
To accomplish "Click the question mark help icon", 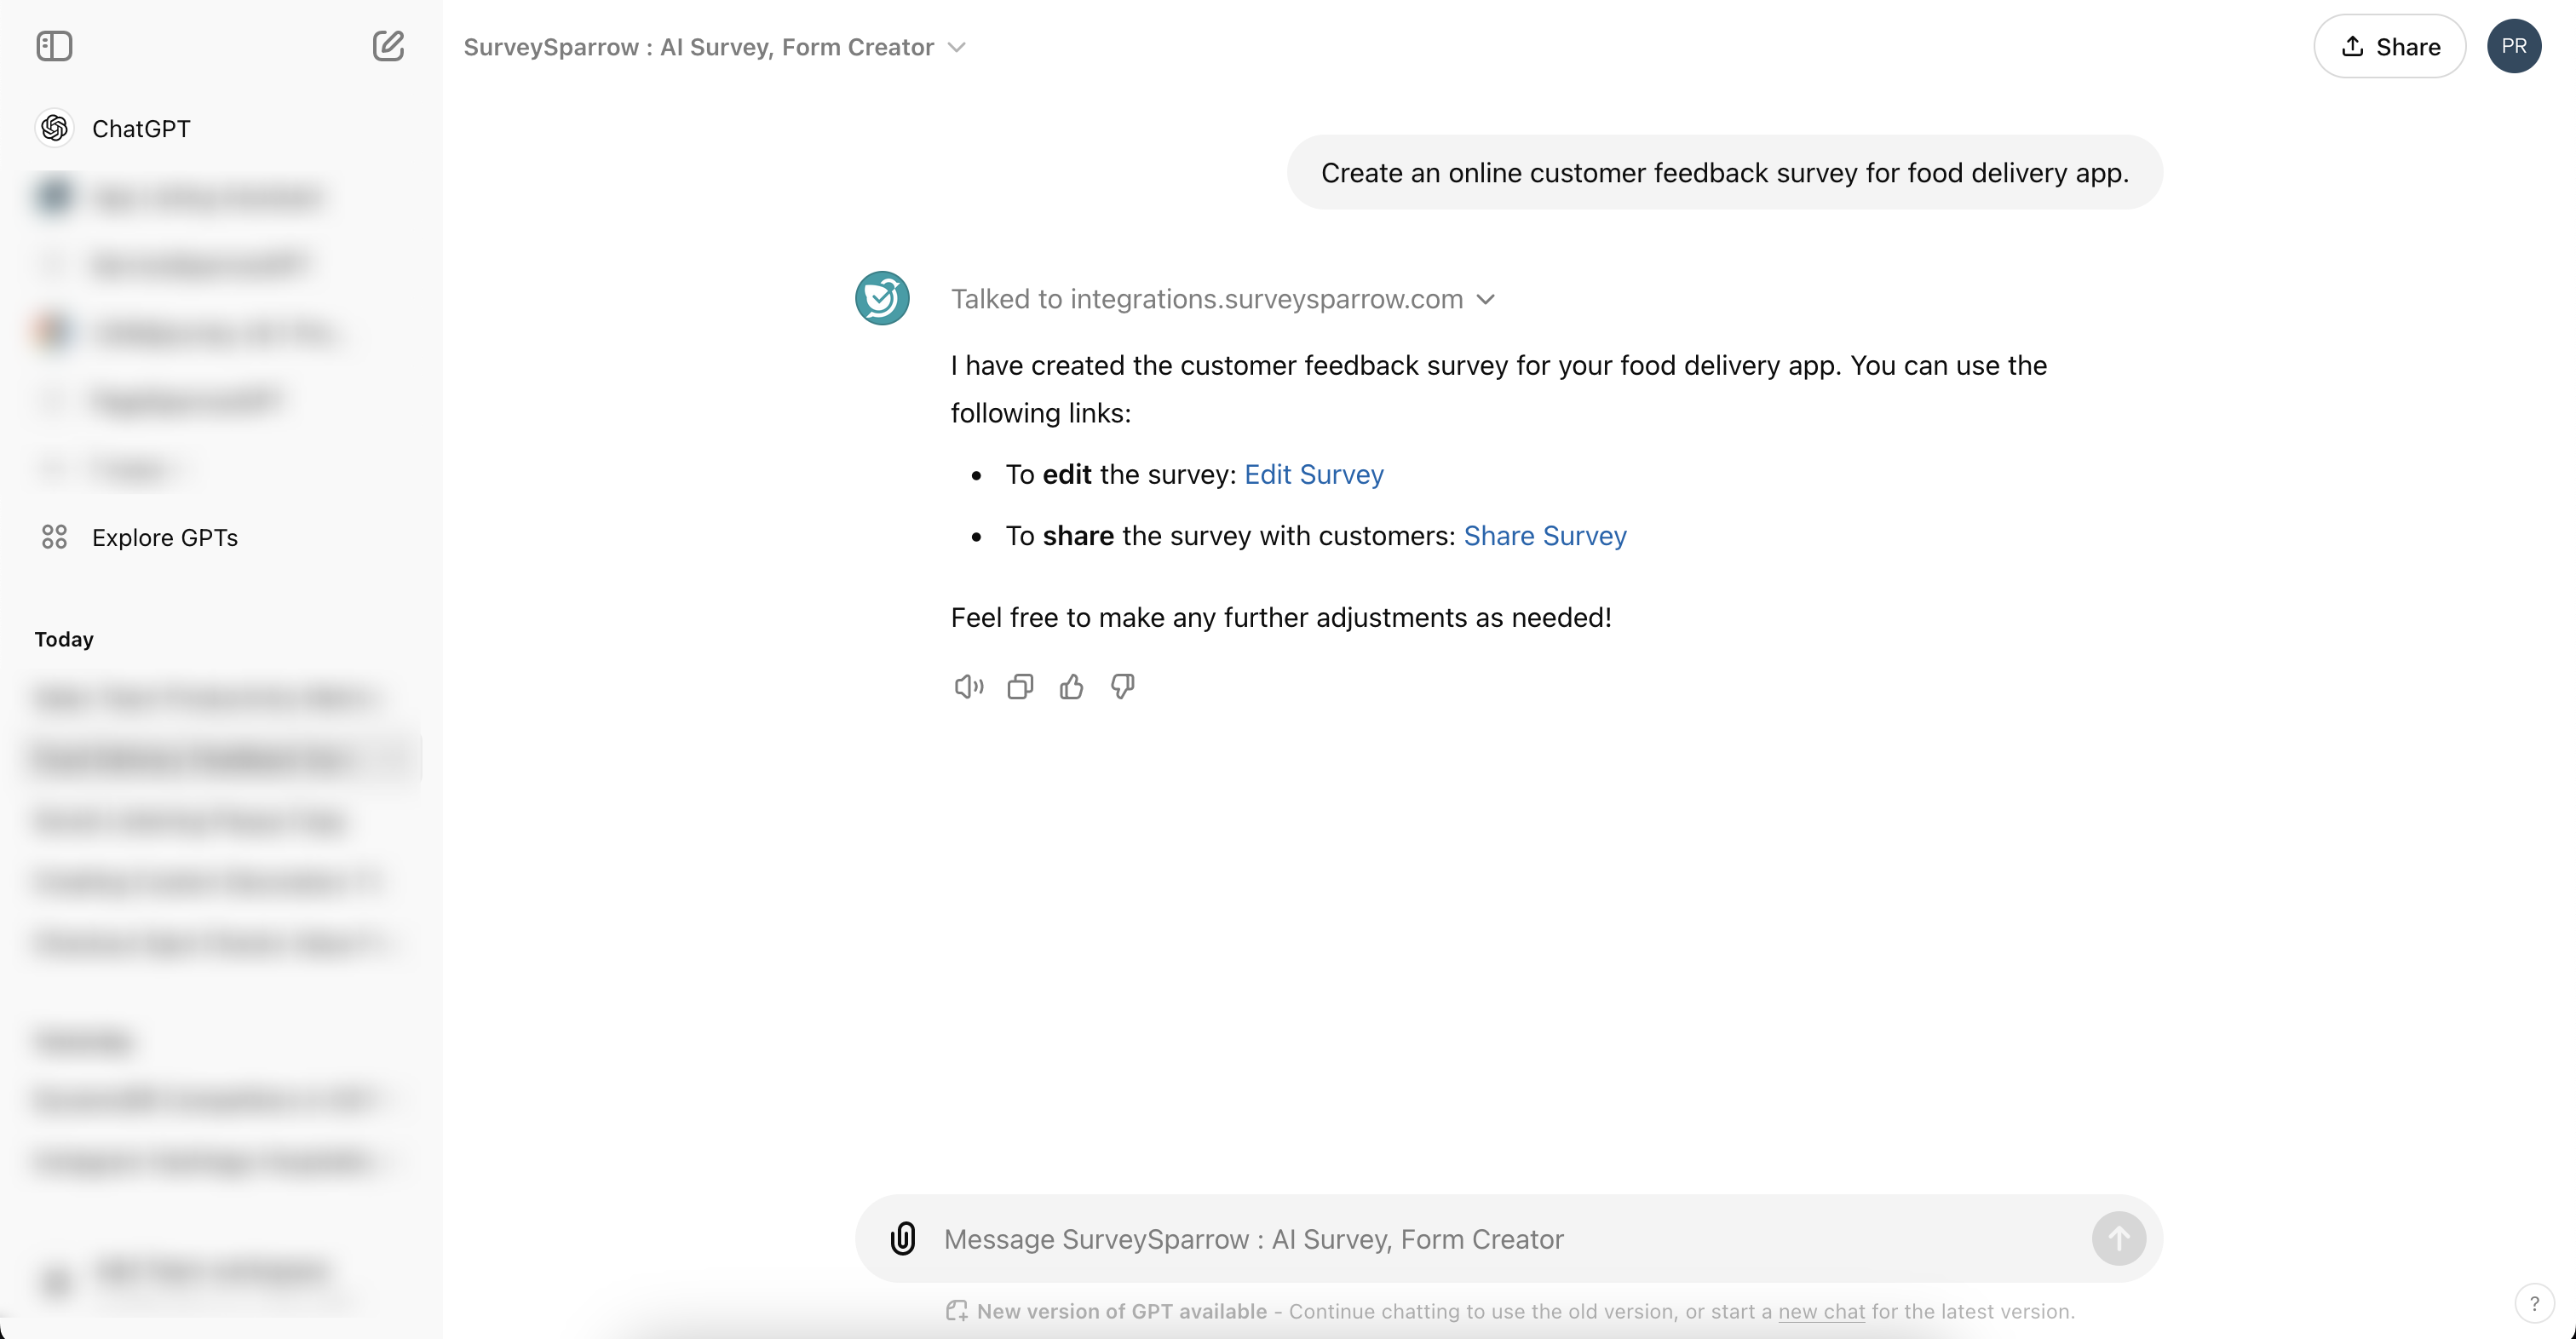I will point(2534,1303).
